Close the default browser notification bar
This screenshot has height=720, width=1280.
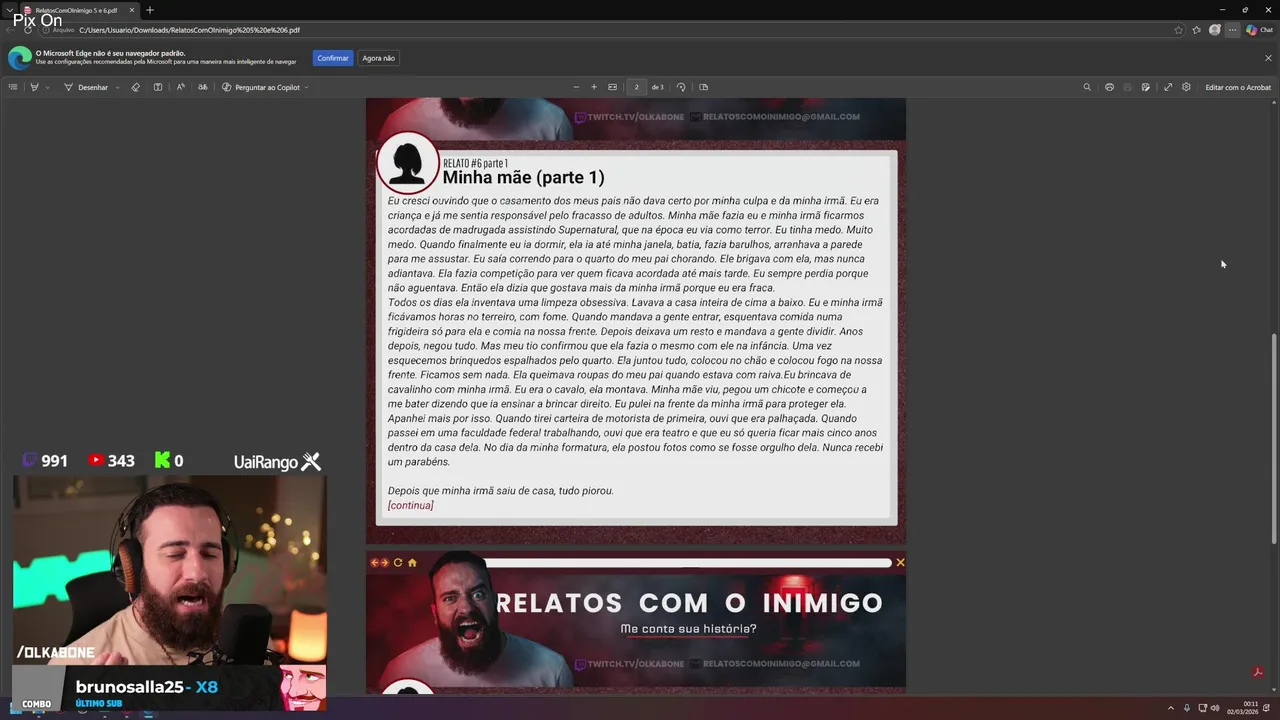pyautogui.click(x=1268, y=58)
